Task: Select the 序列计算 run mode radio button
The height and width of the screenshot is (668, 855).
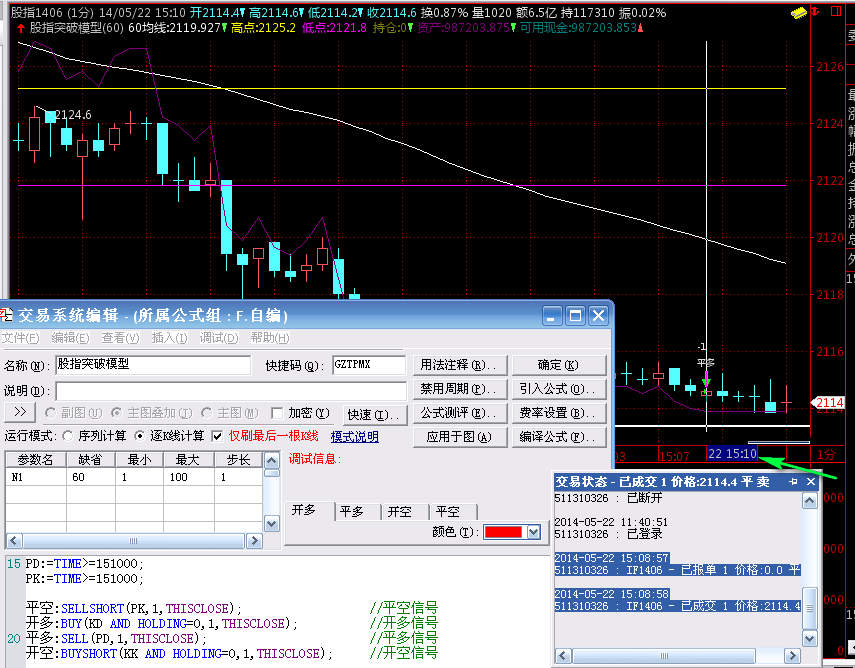Action: point(68,436)
